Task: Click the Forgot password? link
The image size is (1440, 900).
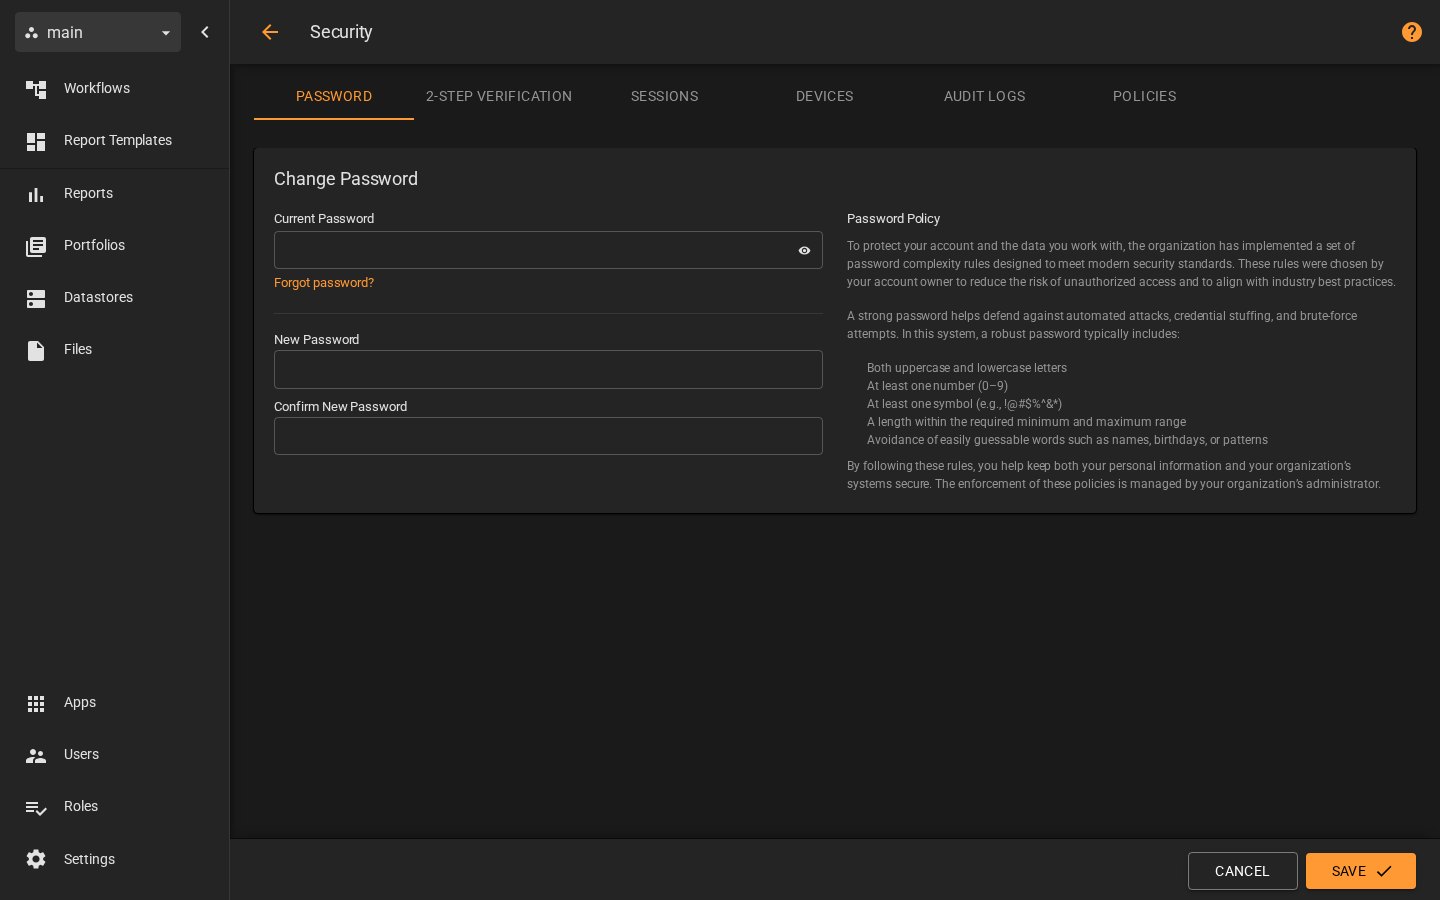Action: [324, 283]
